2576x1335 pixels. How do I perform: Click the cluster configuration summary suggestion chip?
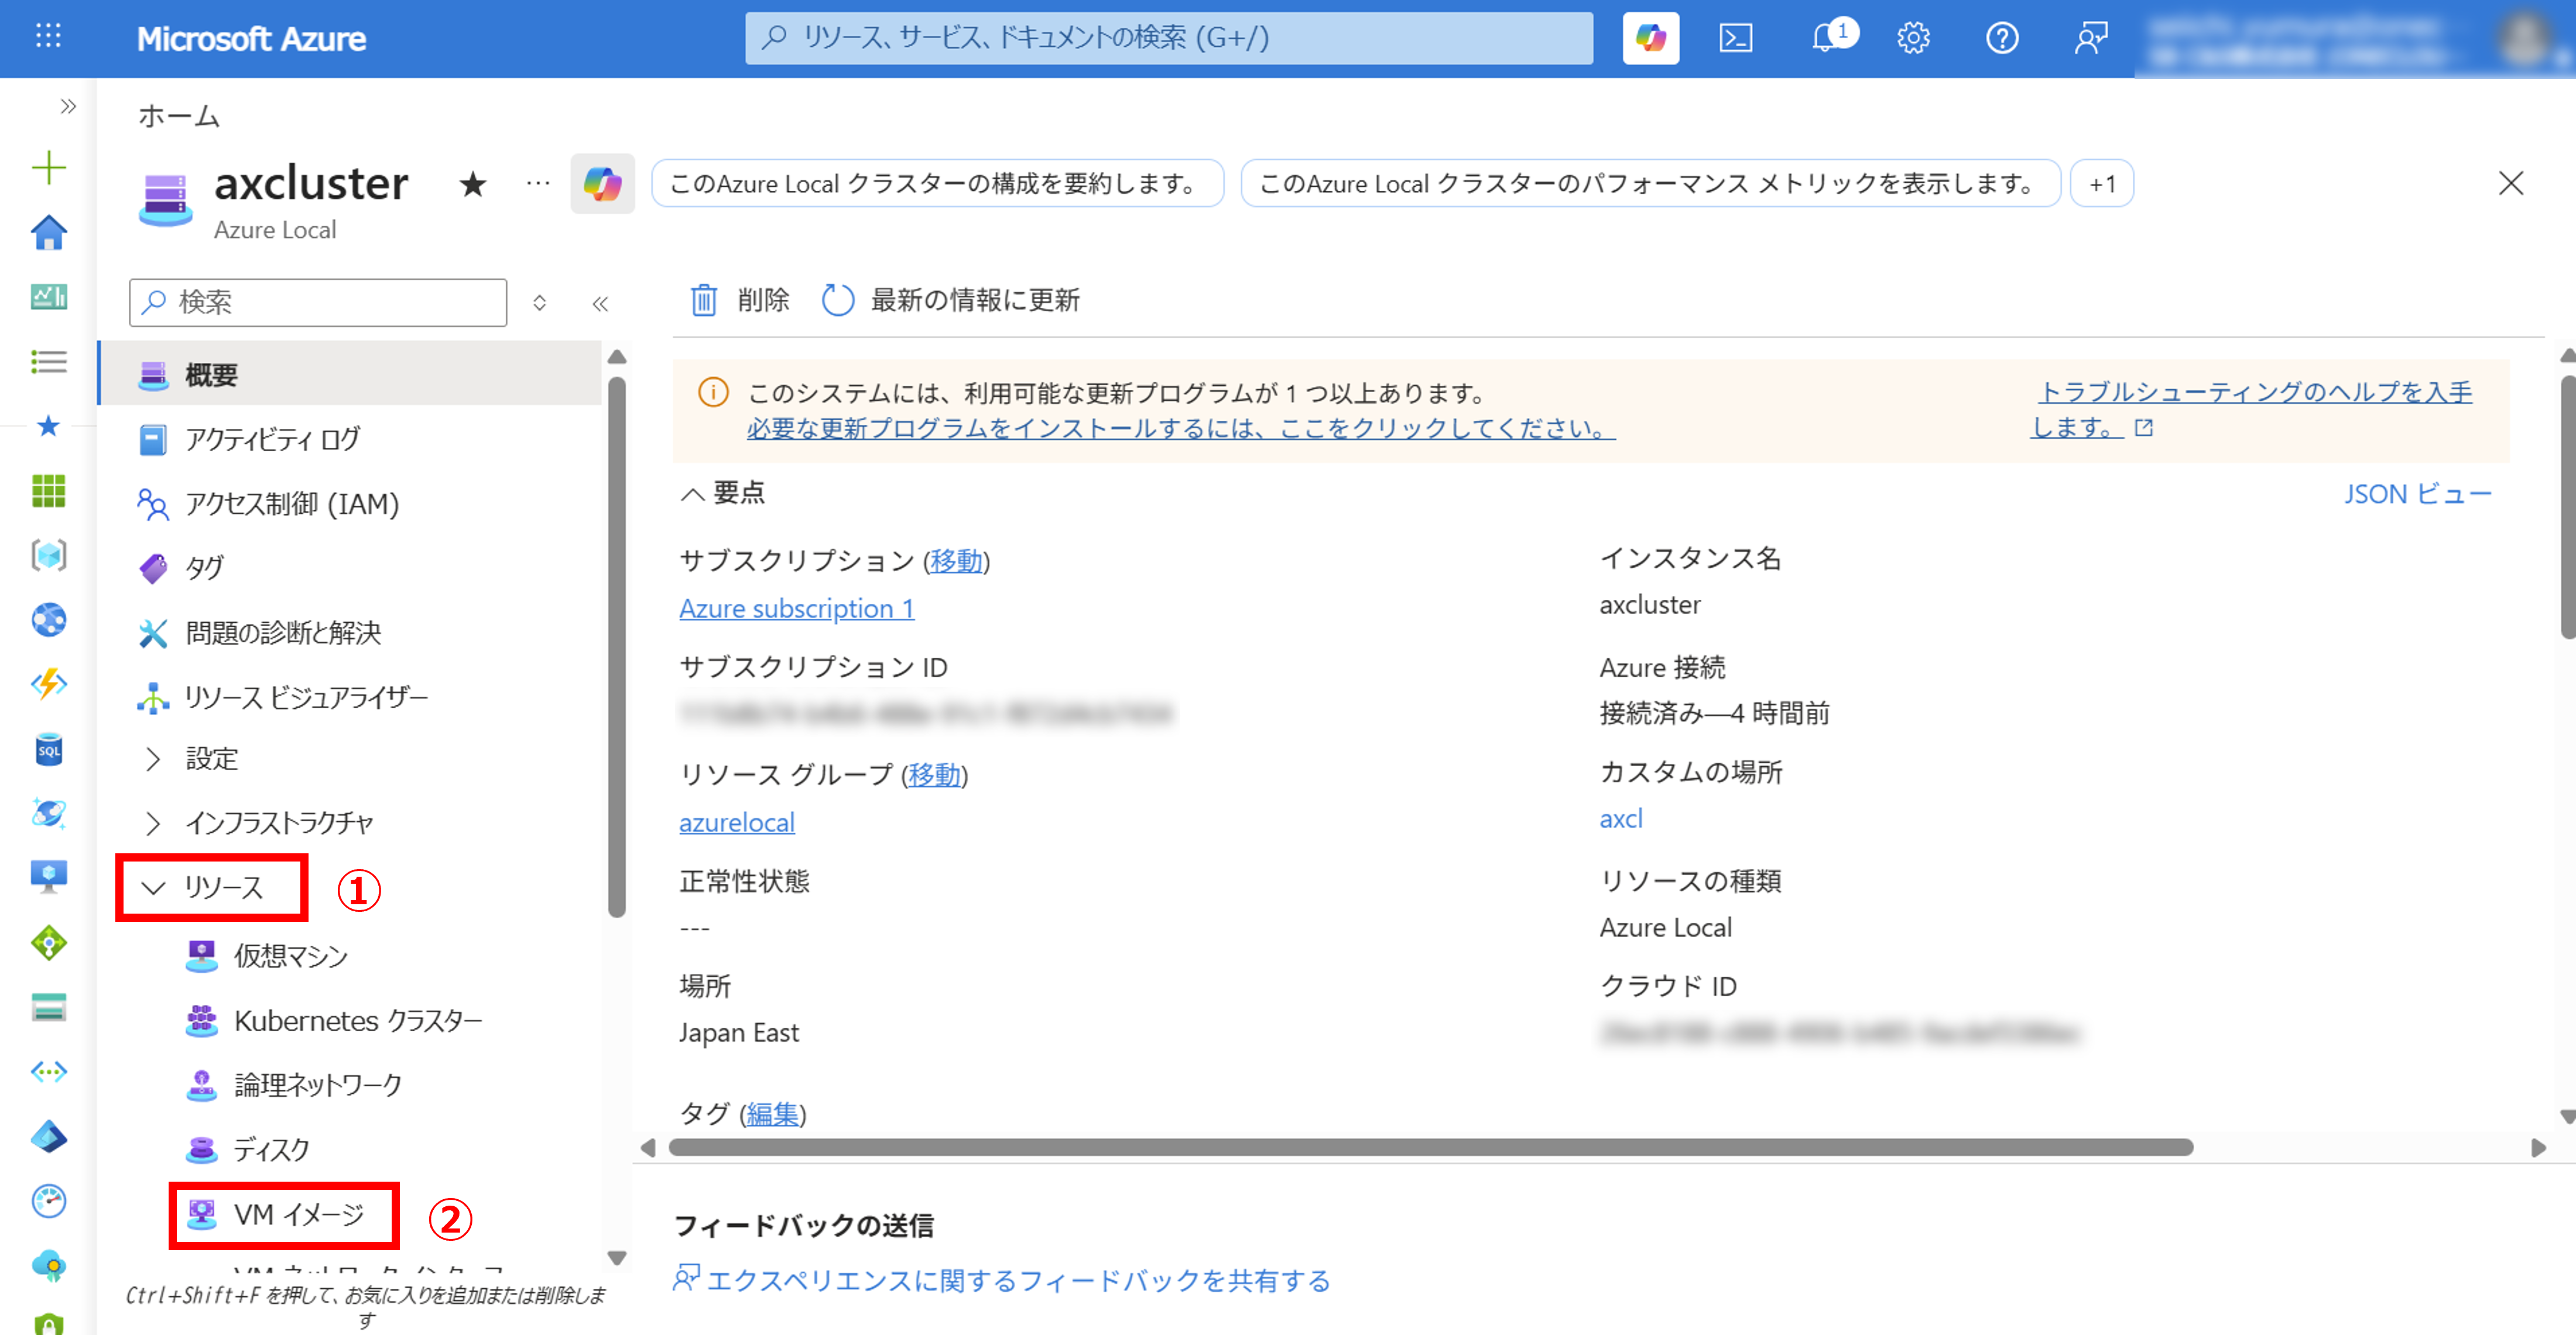[x=937, y=184]
